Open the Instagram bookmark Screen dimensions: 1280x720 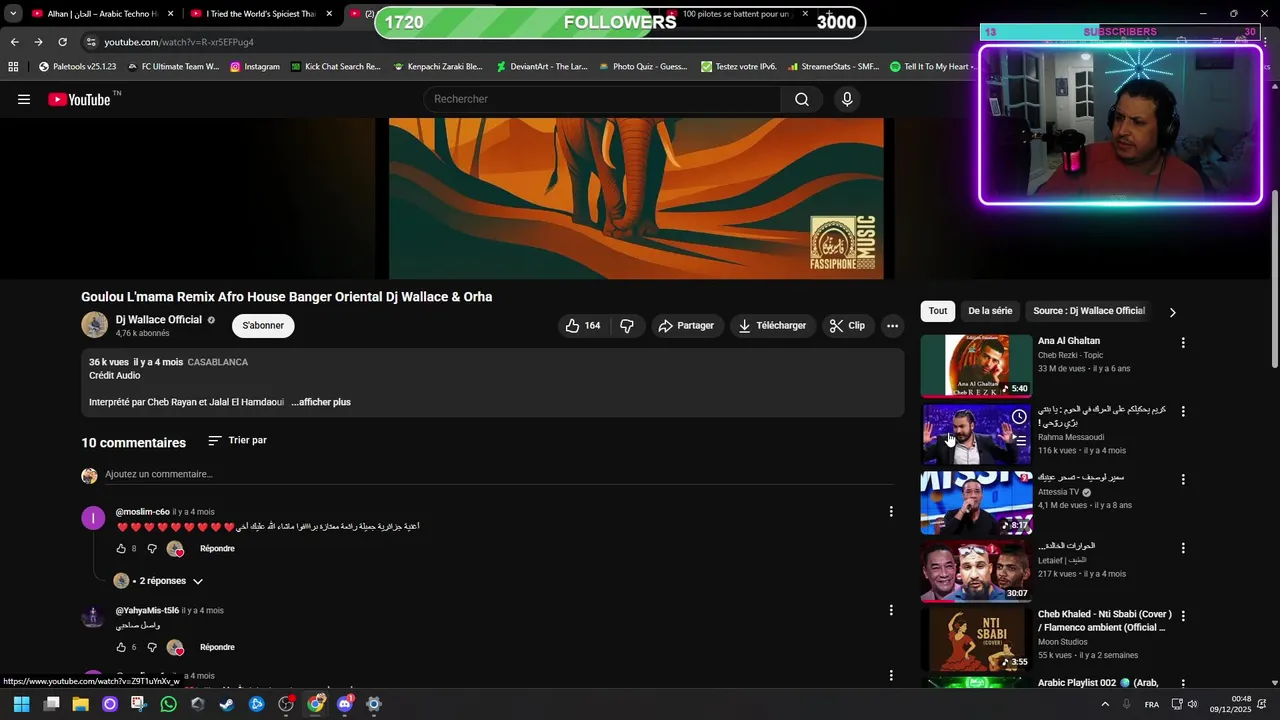(255, 67)
